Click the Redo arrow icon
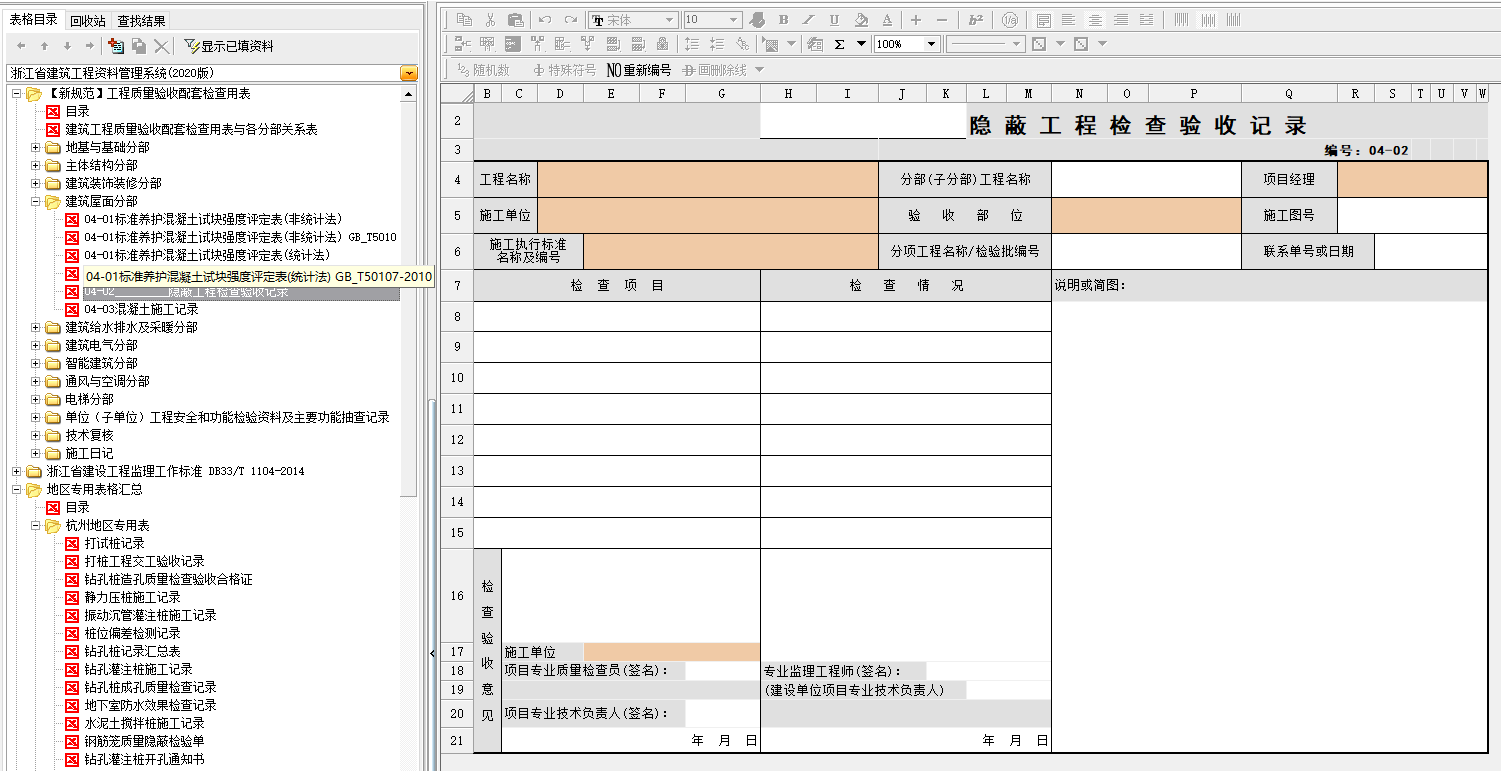The width and height of the screenshot is (1501, 771). (571, 20)
